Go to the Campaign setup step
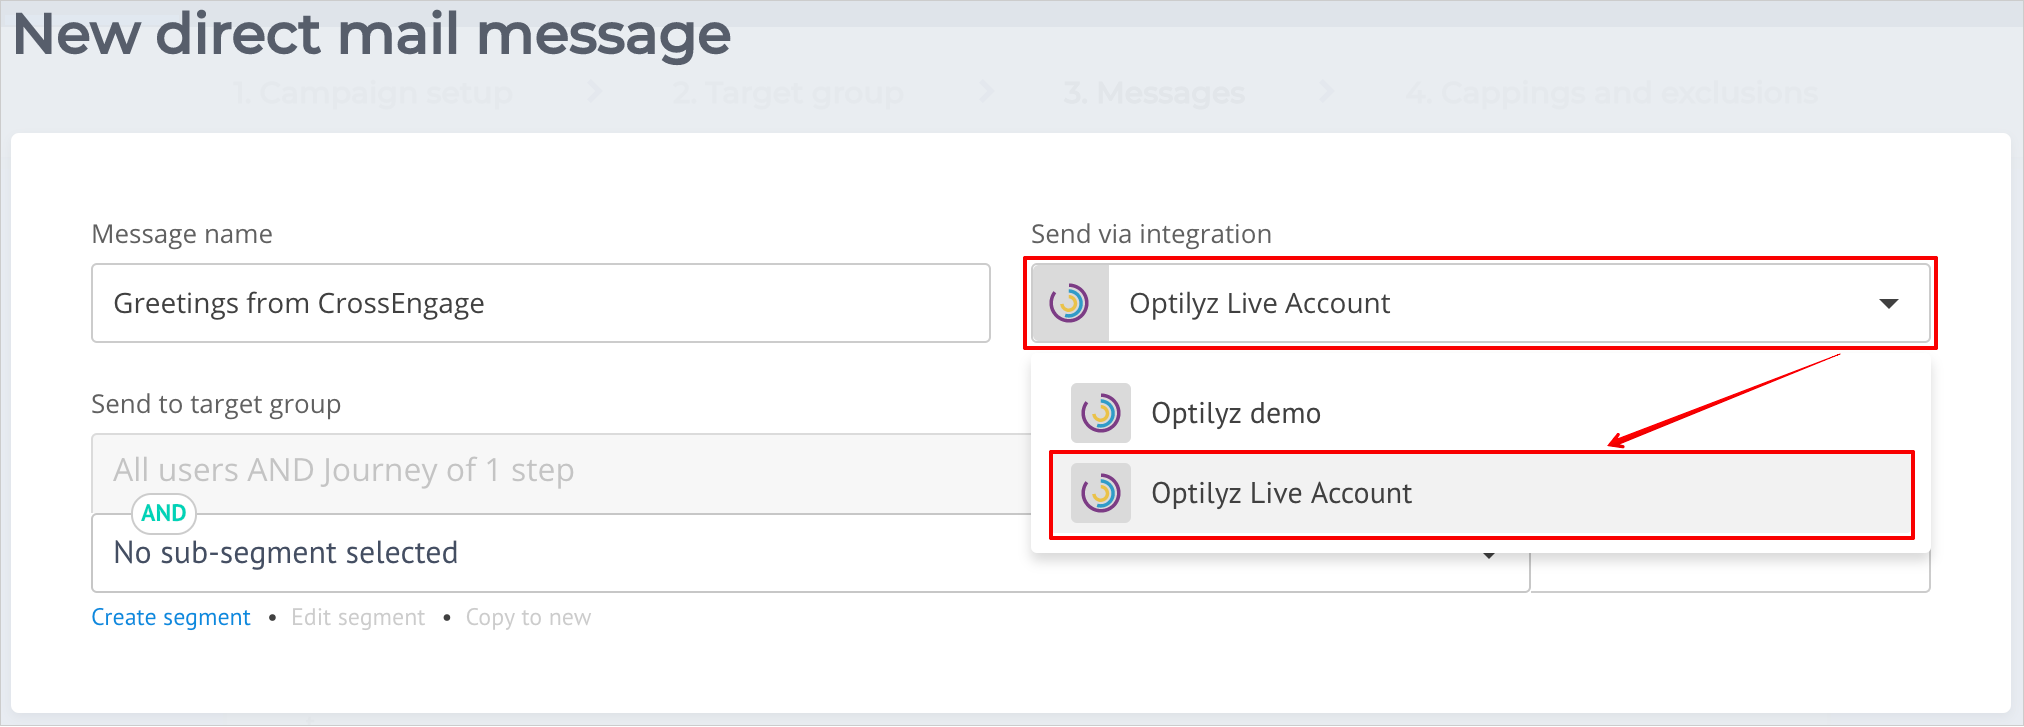Viewport: 2024px width, 727px height. point(372,93)
